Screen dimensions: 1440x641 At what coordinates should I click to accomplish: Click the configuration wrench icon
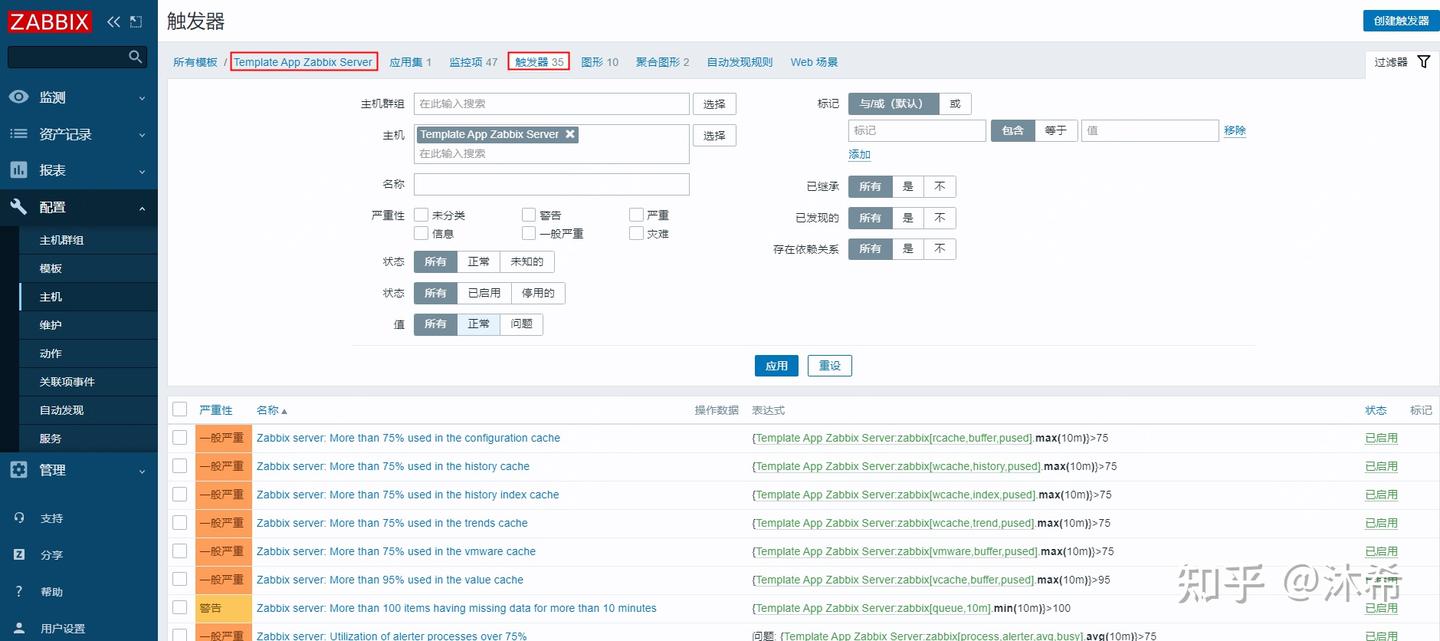[x=18, y=207]
